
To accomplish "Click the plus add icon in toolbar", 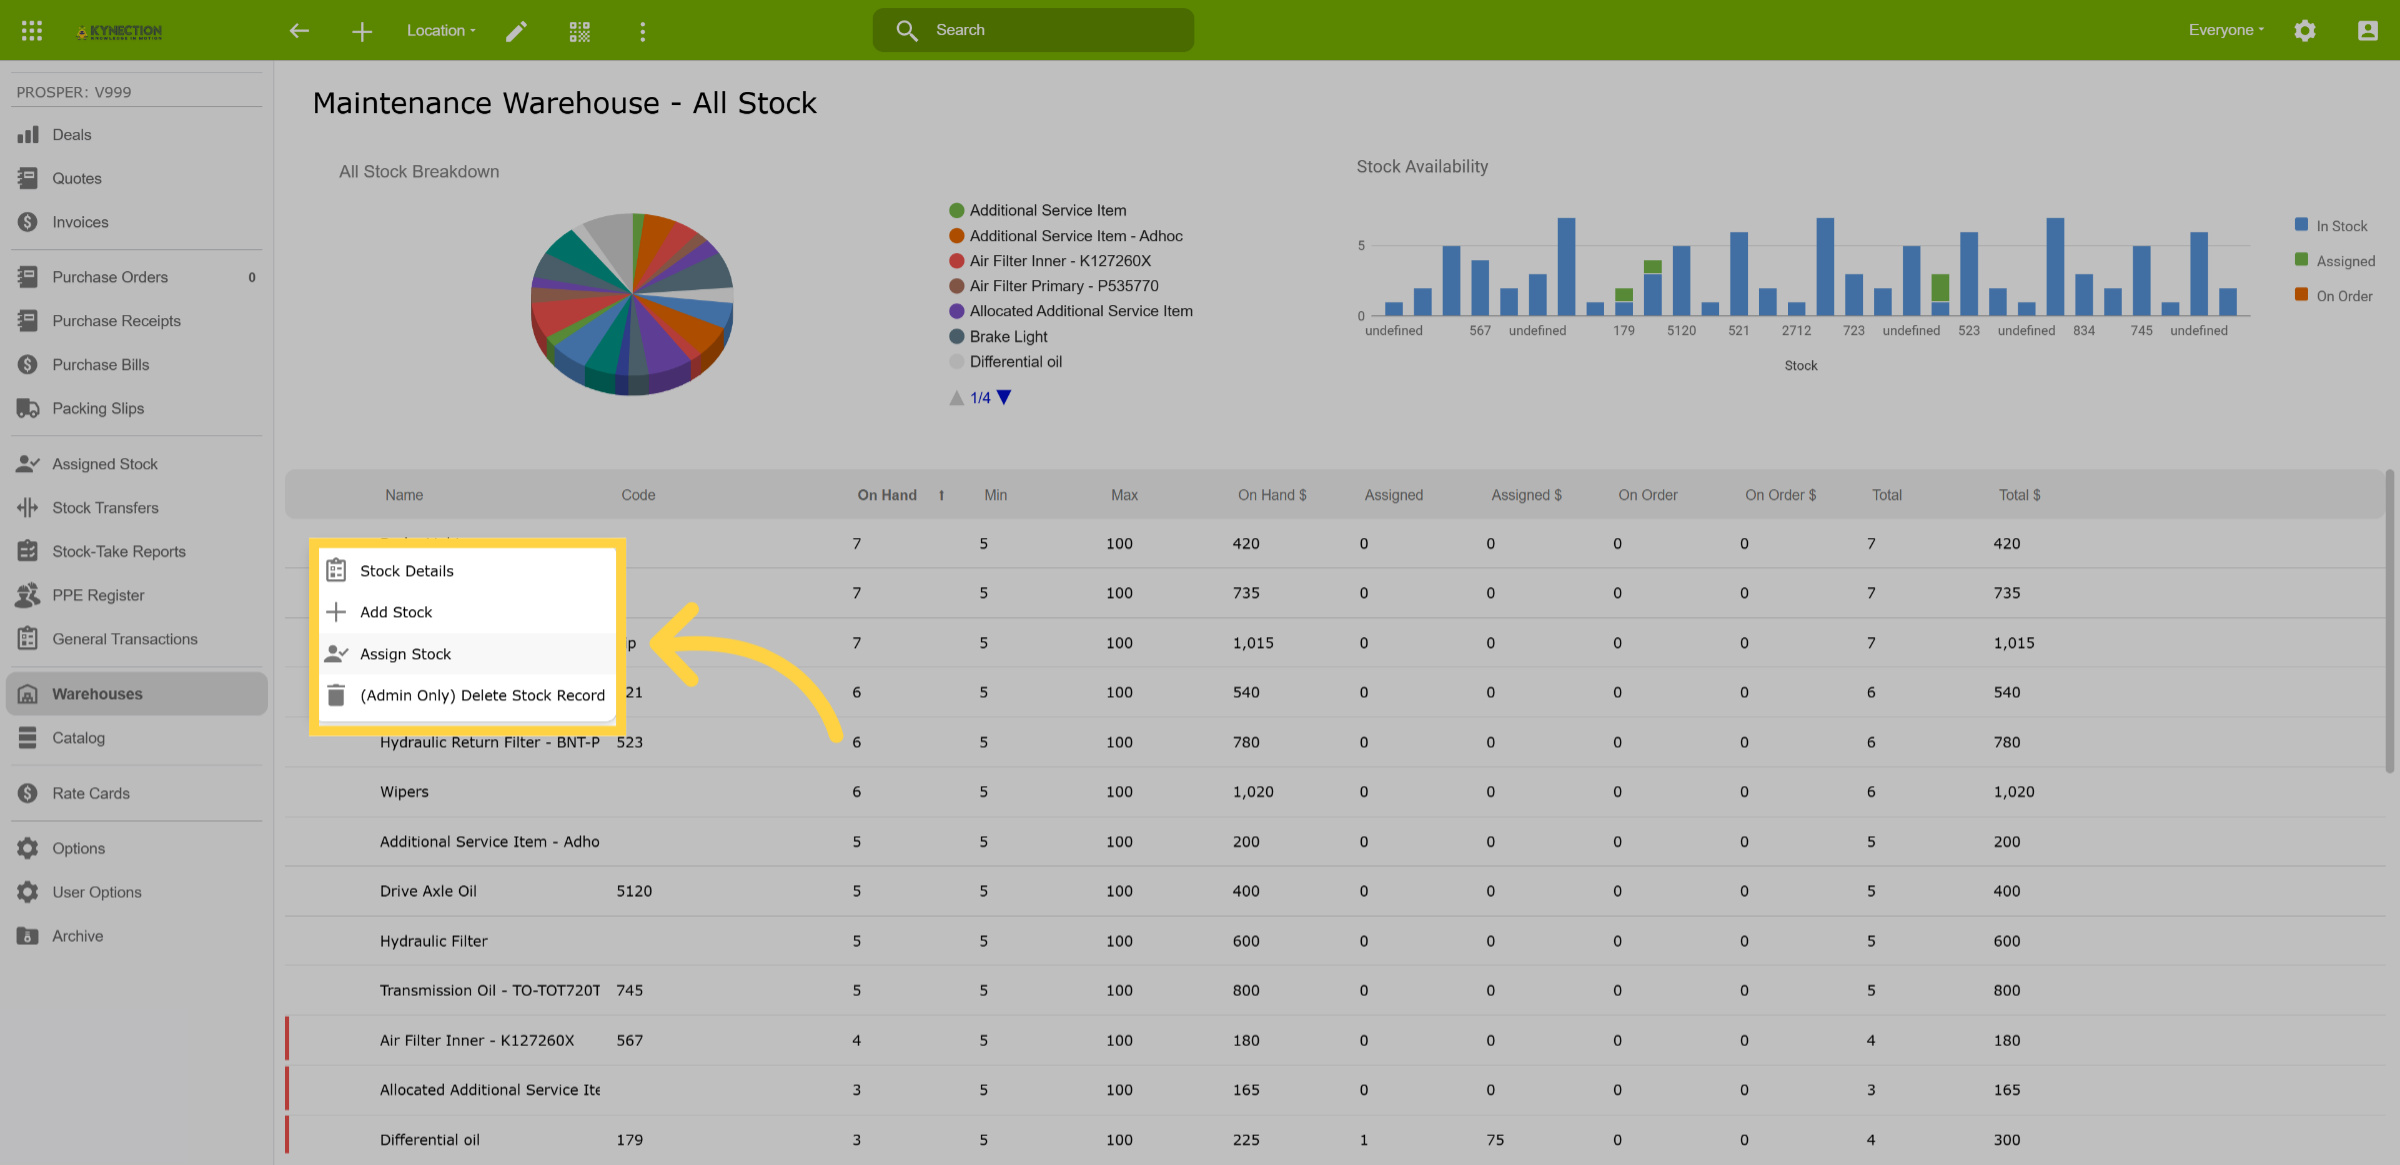I will tap(362, 31).
